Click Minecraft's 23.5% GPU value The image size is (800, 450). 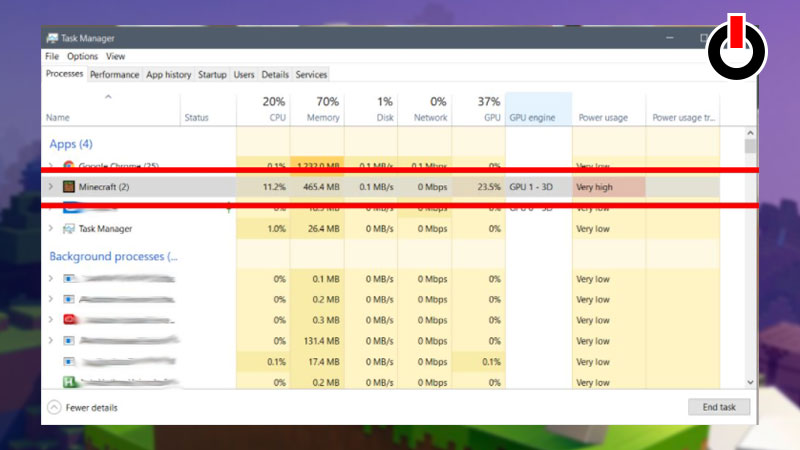tap(489, 187)
